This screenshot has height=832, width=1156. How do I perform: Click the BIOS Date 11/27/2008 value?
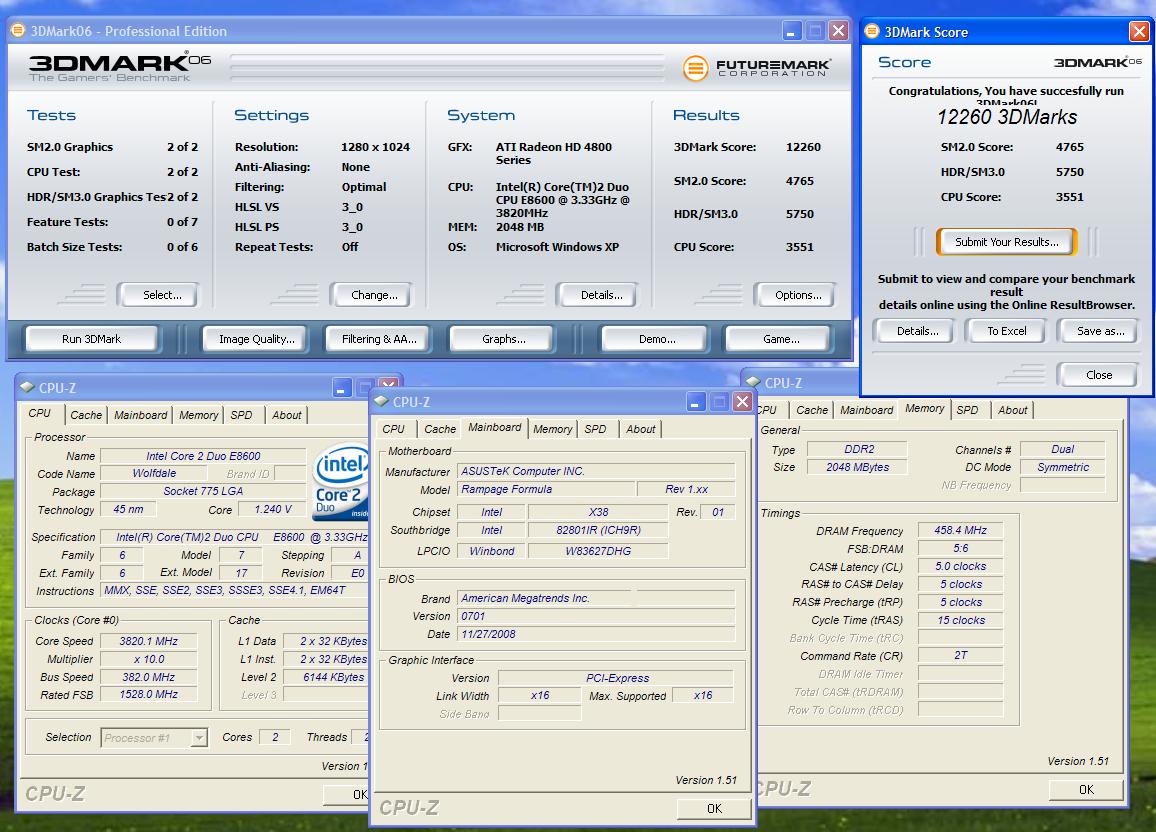(596, 634)
